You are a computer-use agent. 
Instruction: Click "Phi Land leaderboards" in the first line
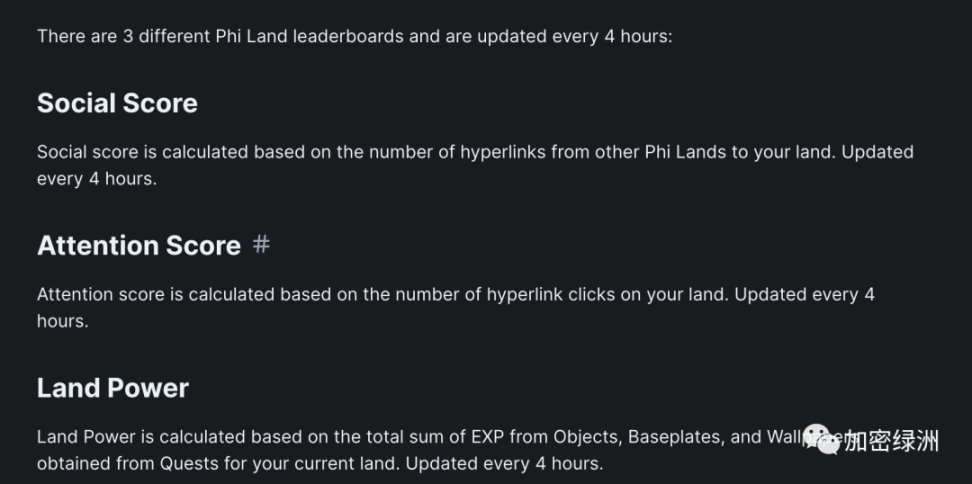310,36
